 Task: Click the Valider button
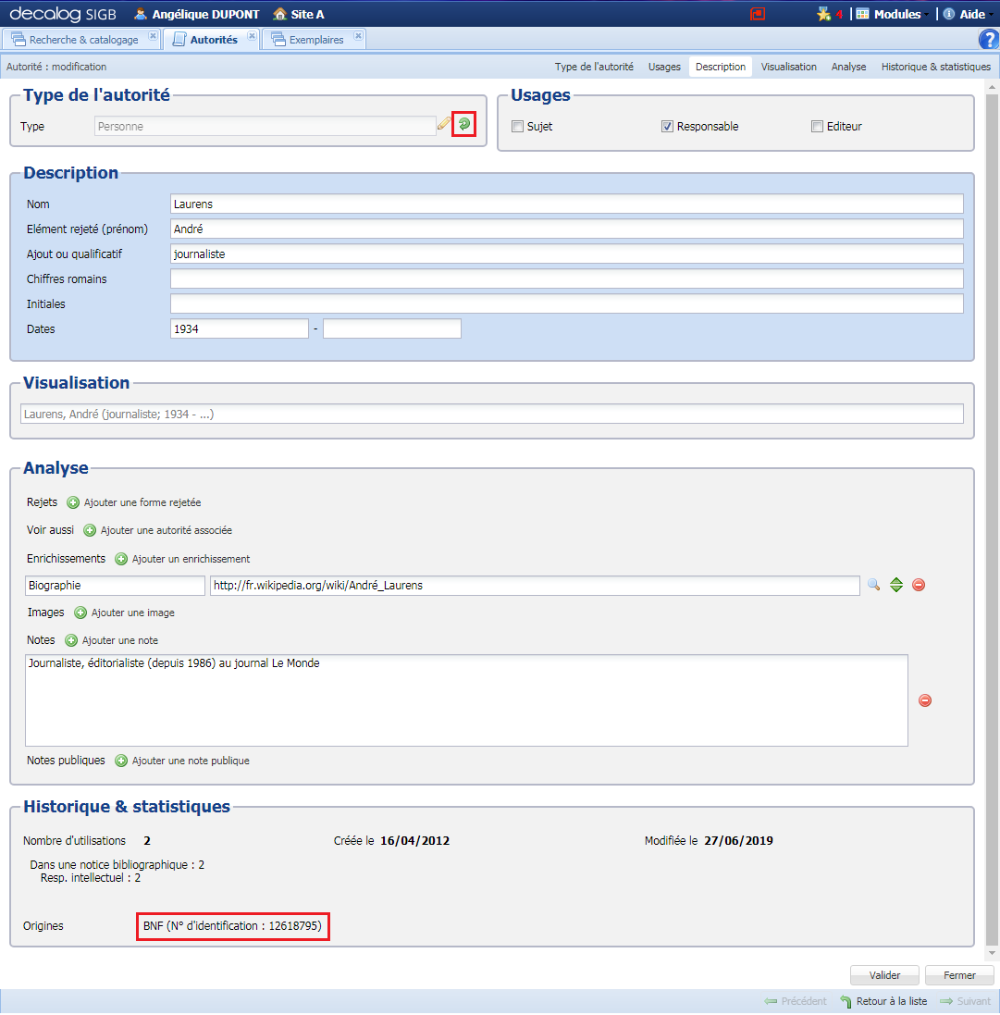[x=884, y=975]
